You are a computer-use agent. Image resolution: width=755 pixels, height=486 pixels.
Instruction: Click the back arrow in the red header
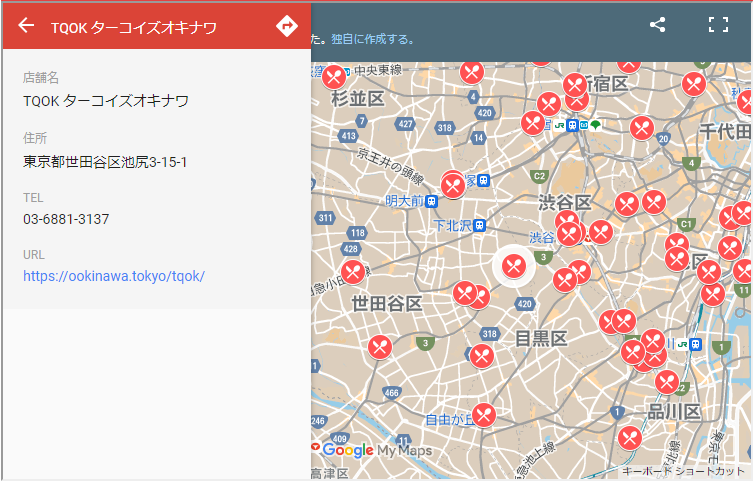pyautogui.click(x=26, y=26)
